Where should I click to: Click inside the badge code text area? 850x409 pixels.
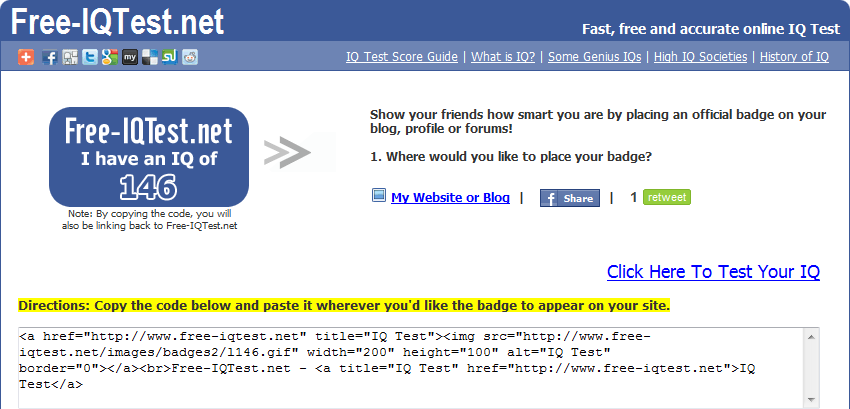click(x=418, y=368)
